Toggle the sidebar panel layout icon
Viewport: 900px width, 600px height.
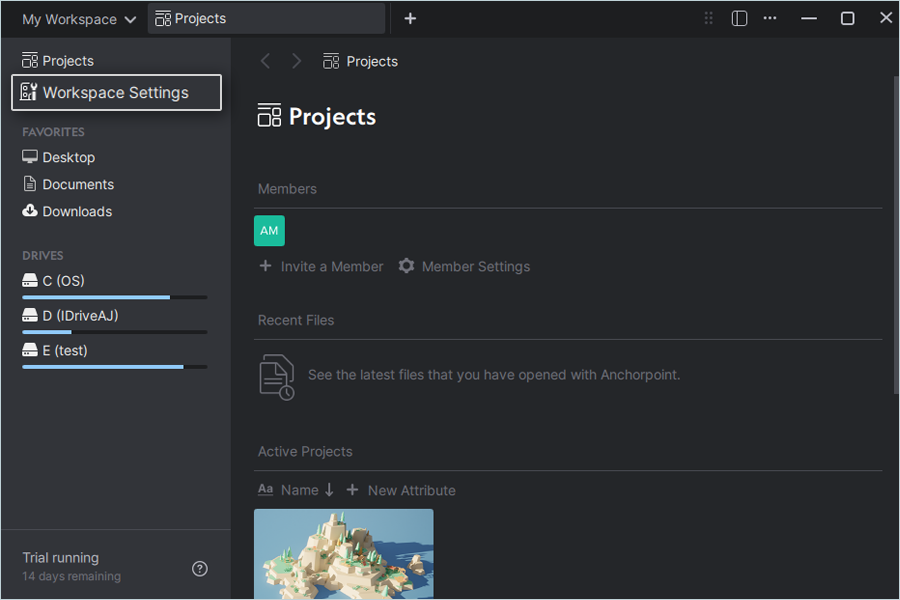739,18
